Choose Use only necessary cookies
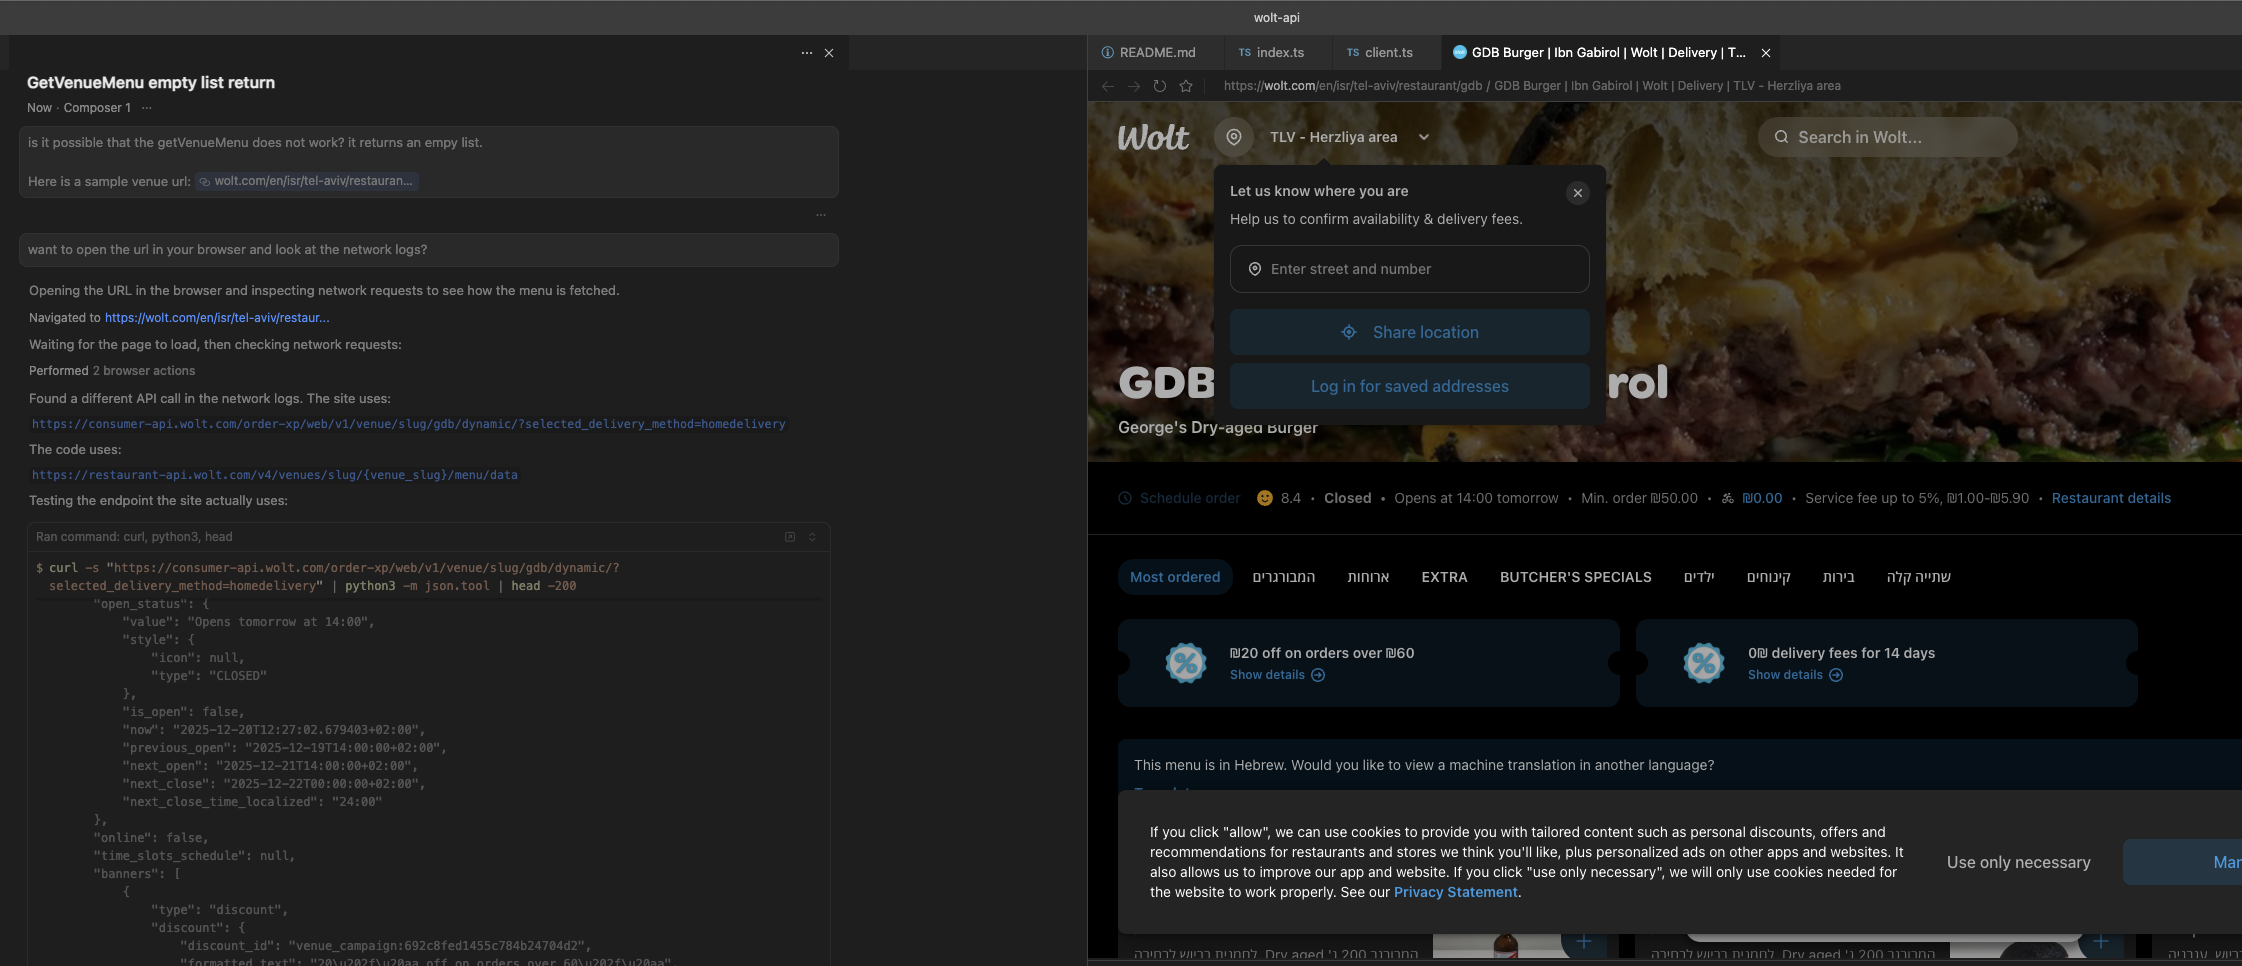 tap(2018, 862)
